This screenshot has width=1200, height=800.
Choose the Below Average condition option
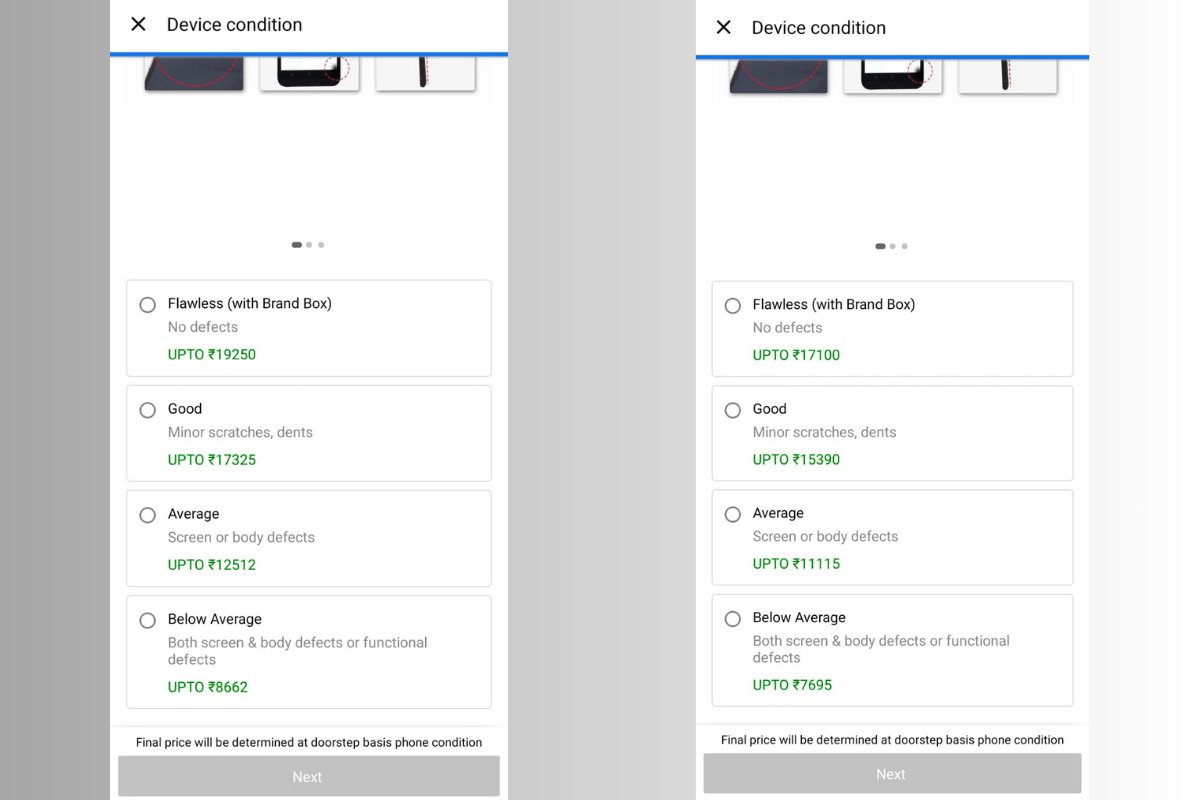[148, 620]
